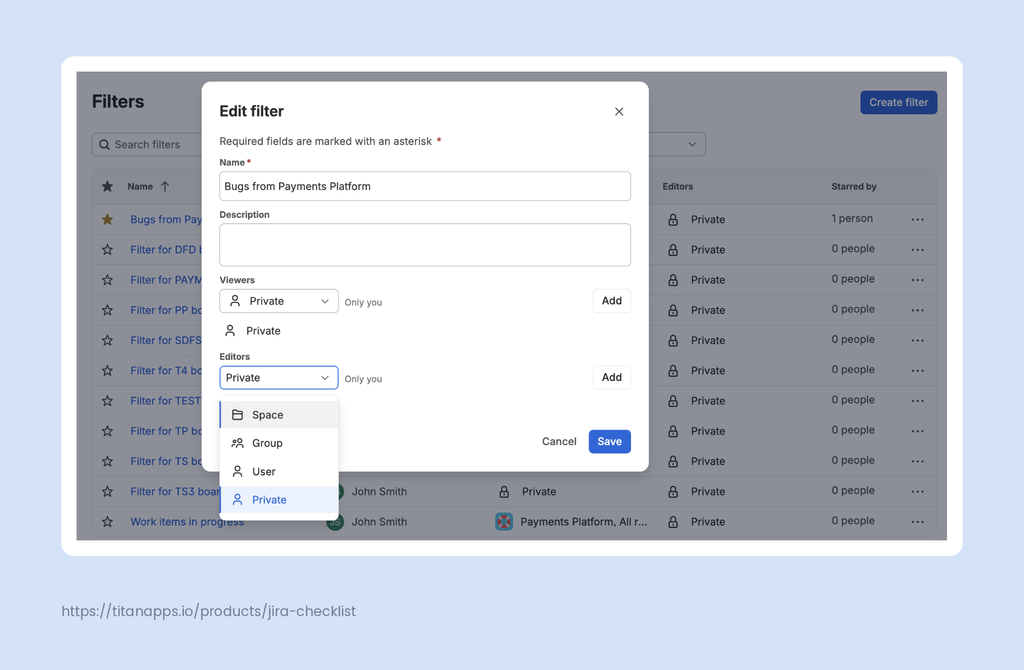The image size is (1024, 670).
Task: Open more actions menu for Filter for SDFS row
Action: (918, 340)
